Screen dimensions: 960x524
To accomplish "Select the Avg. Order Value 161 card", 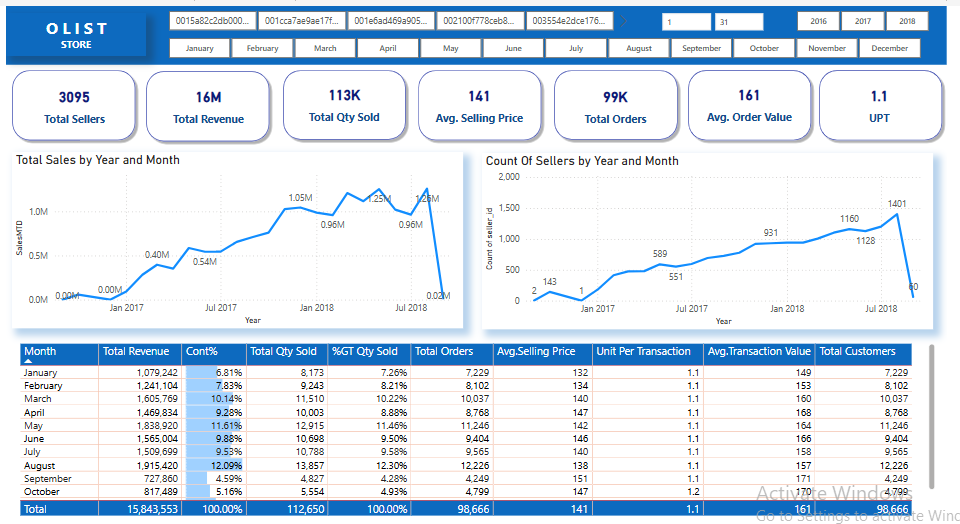I will (x=749, y=105).
